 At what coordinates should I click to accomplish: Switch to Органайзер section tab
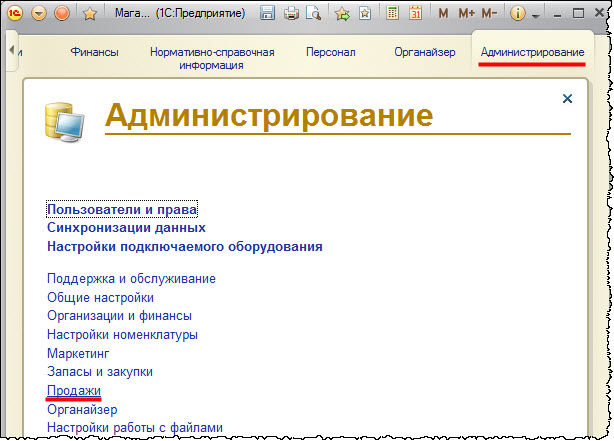click(x=425, y=52)
